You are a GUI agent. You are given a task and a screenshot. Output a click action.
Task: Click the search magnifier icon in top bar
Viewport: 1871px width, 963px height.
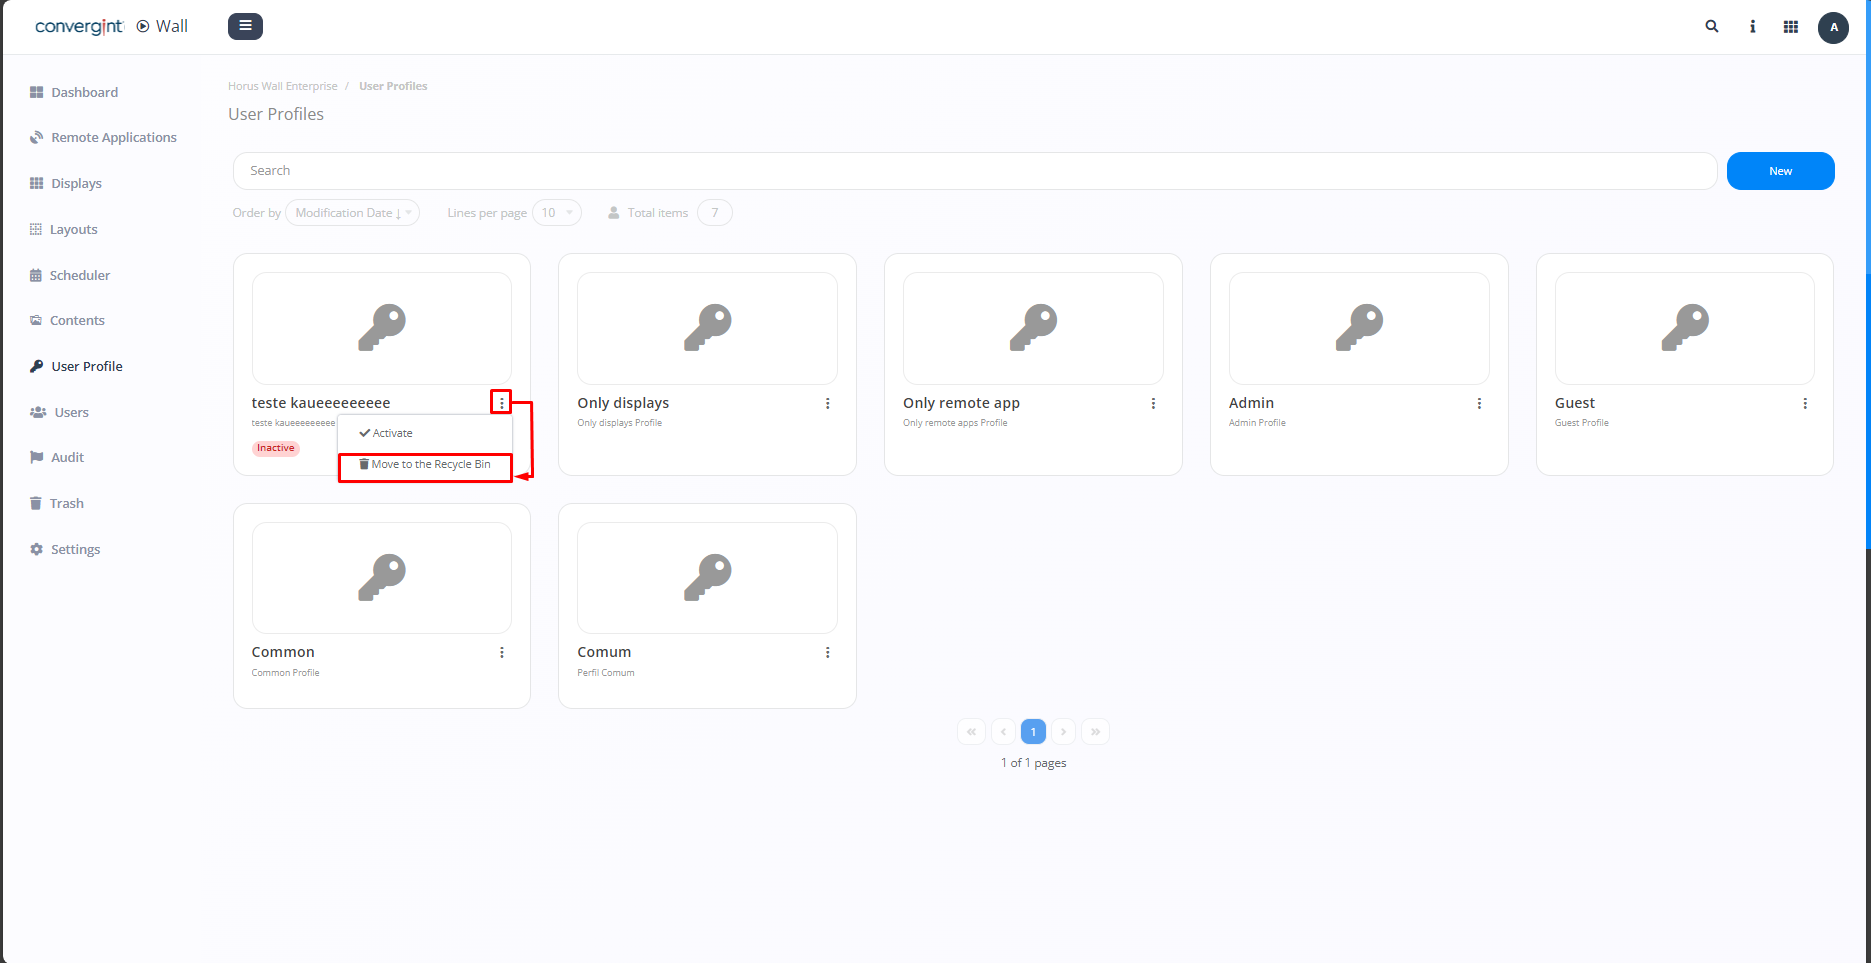point(1711,26)
